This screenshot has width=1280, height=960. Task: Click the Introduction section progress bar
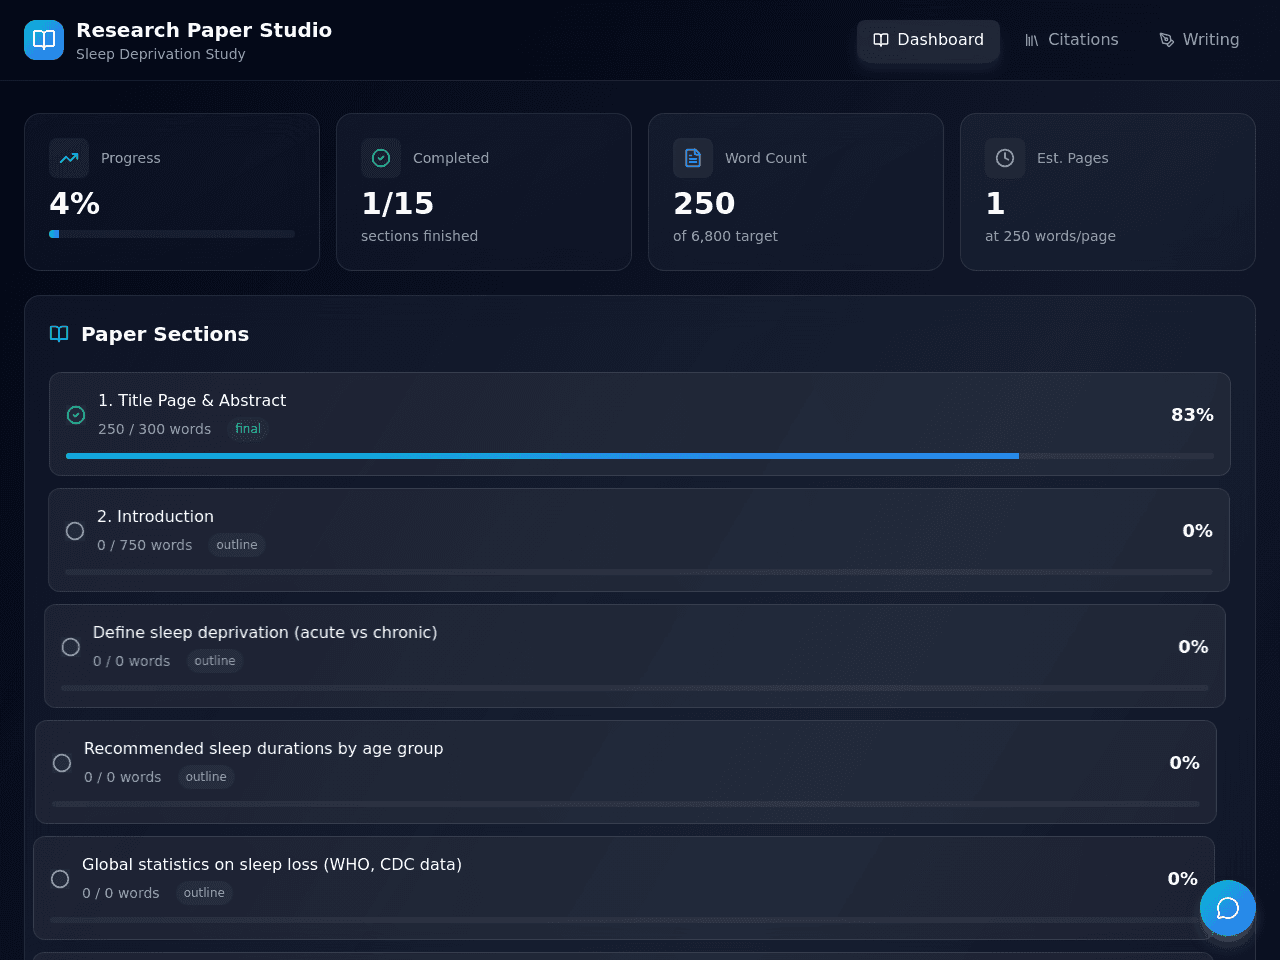[x=639, y=572]
